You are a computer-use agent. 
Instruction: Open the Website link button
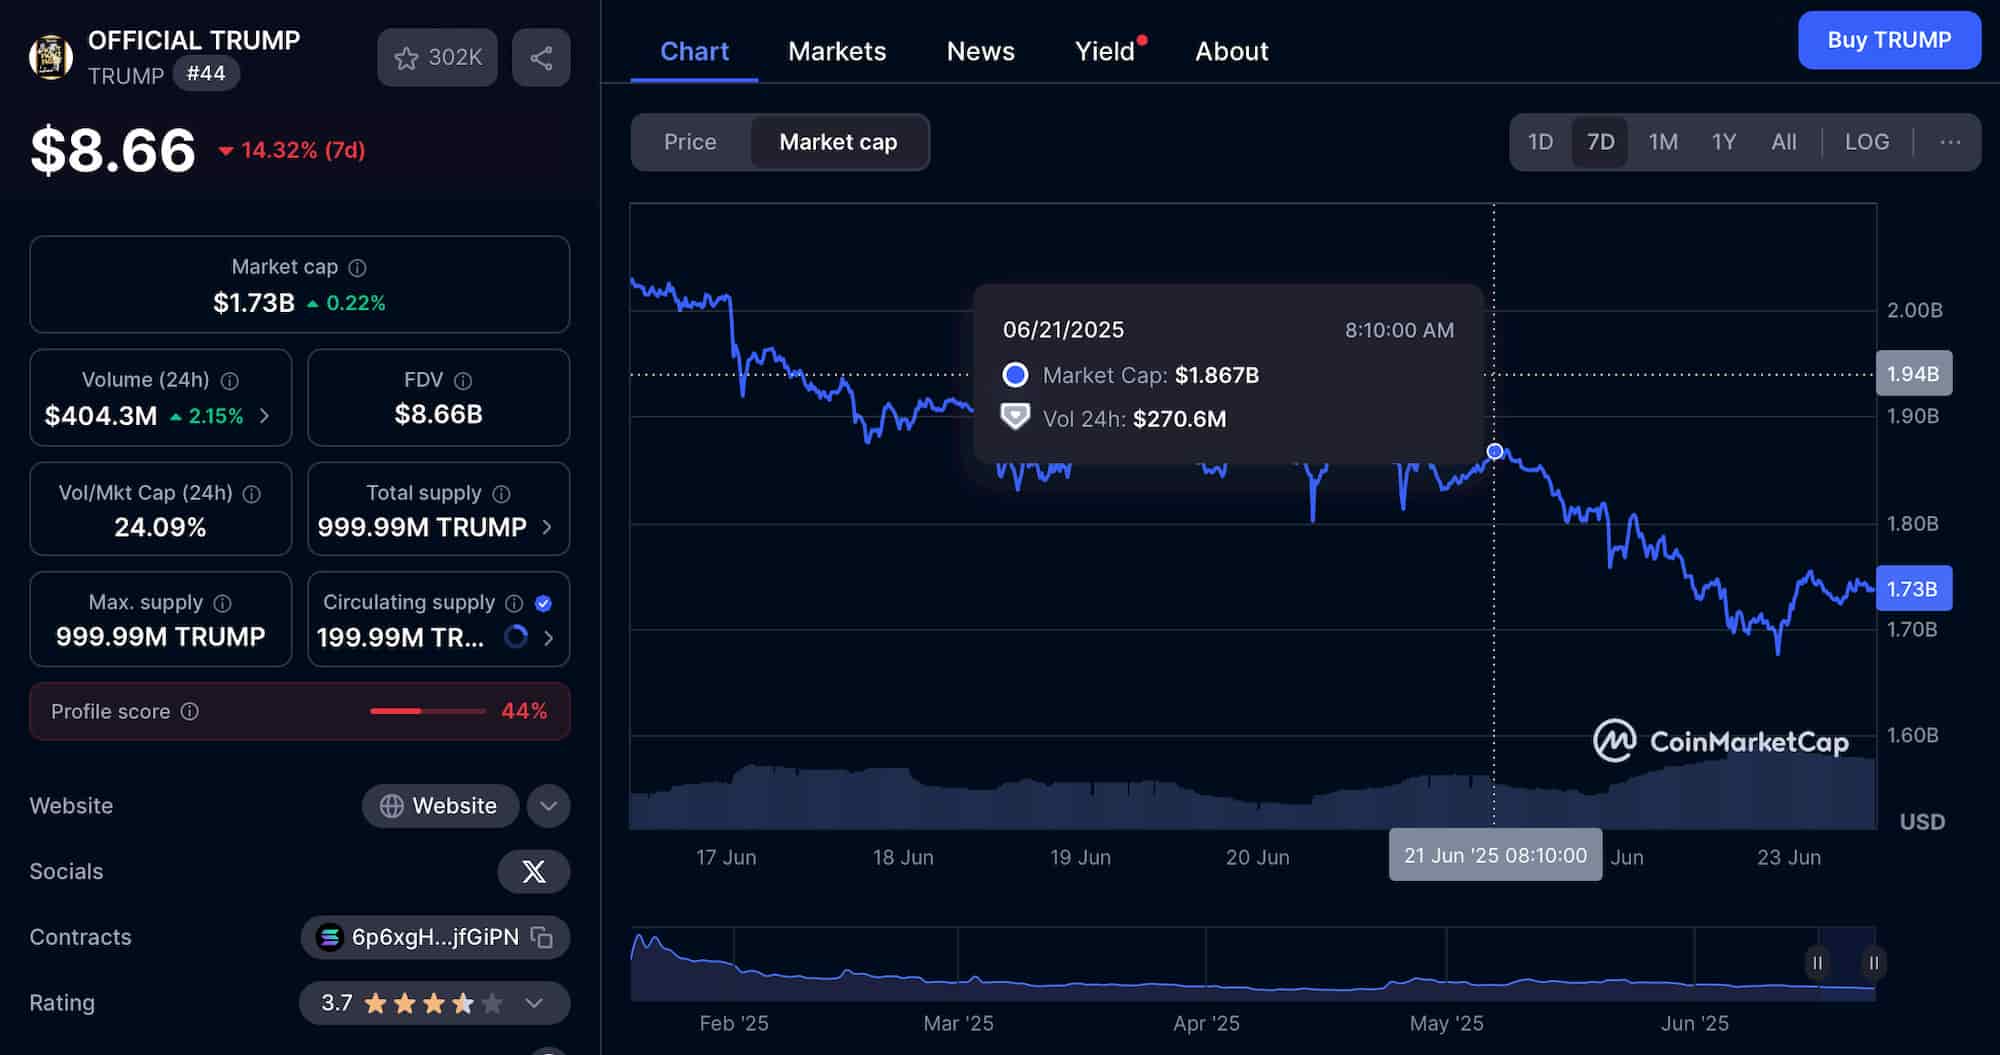point(440,806)
